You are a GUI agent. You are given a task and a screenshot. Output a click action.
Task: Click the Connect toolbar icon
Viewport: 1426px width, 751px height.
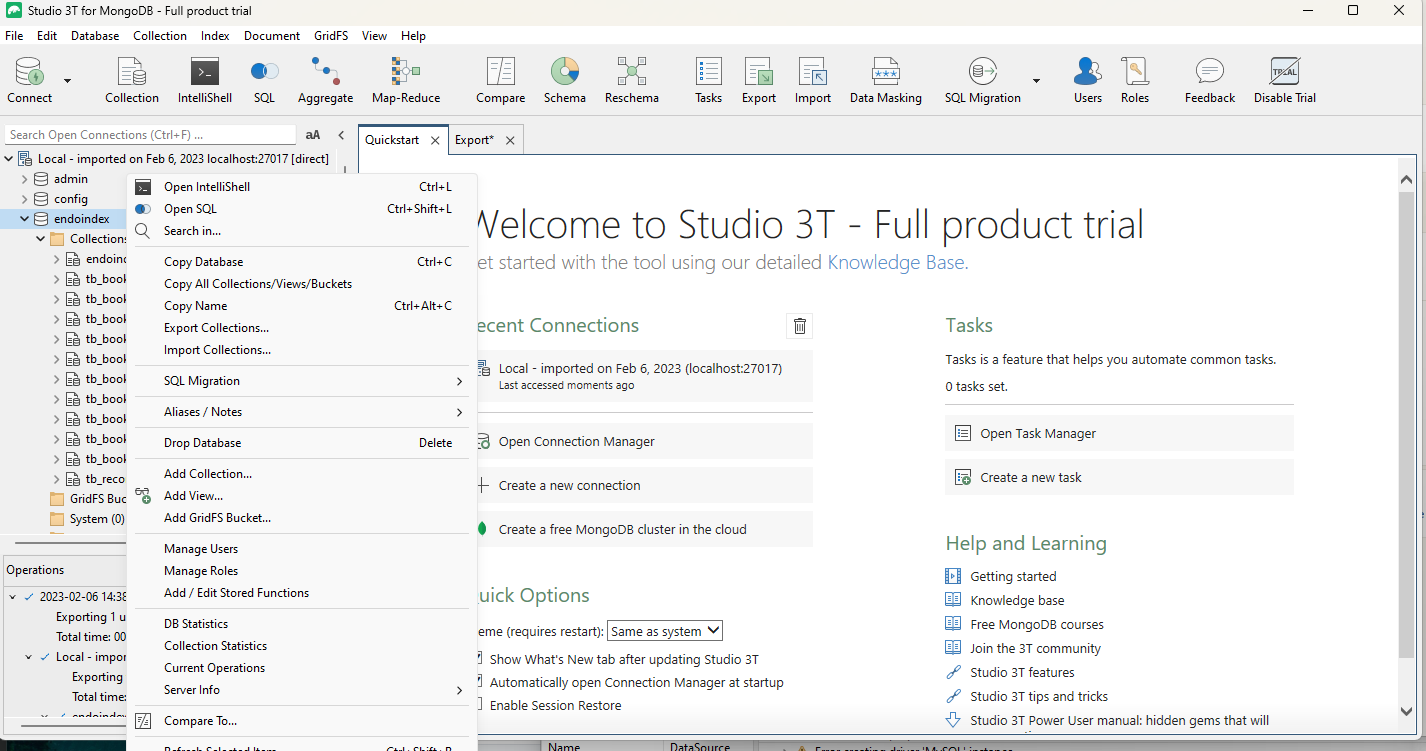point(30,79)
